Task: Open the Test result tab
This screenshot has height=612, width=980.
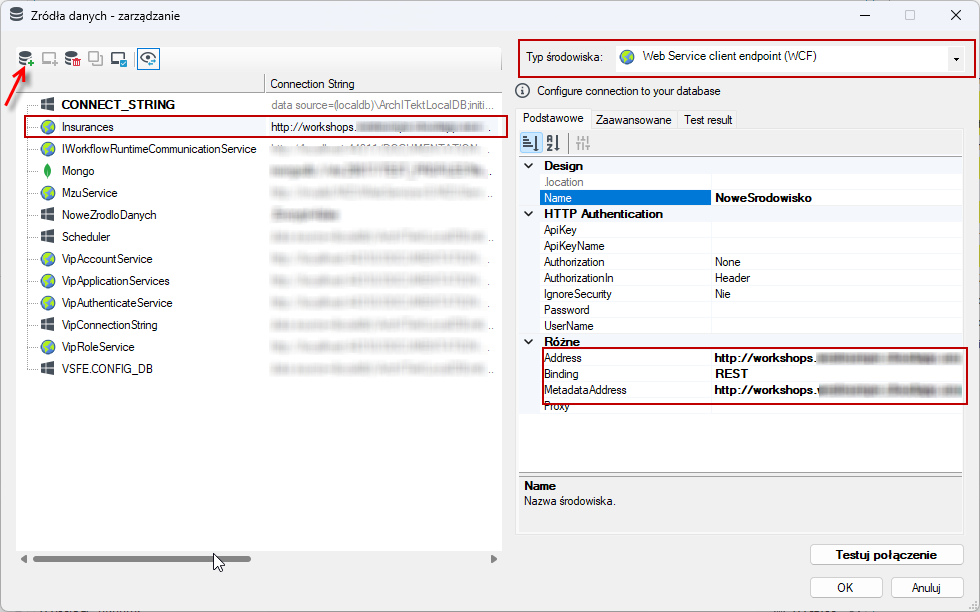Action: (708, 119)
